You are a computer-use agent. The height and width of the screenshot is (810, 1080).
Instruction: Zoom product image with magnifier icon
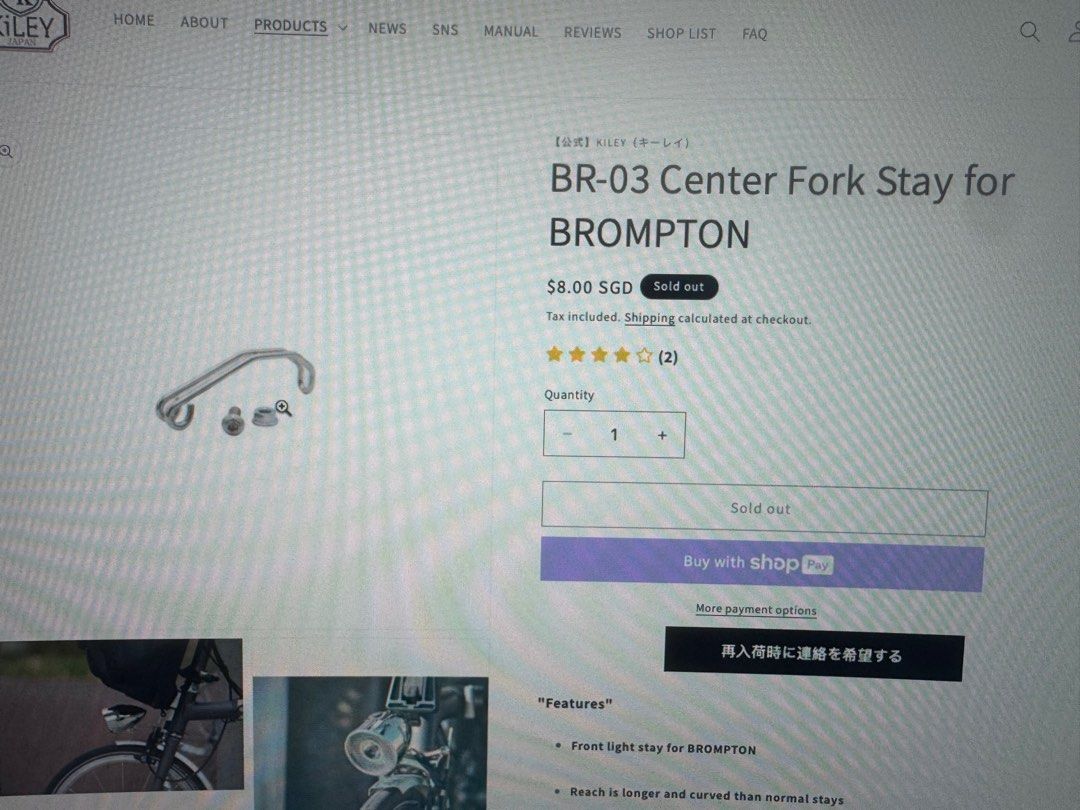(283, 408)
